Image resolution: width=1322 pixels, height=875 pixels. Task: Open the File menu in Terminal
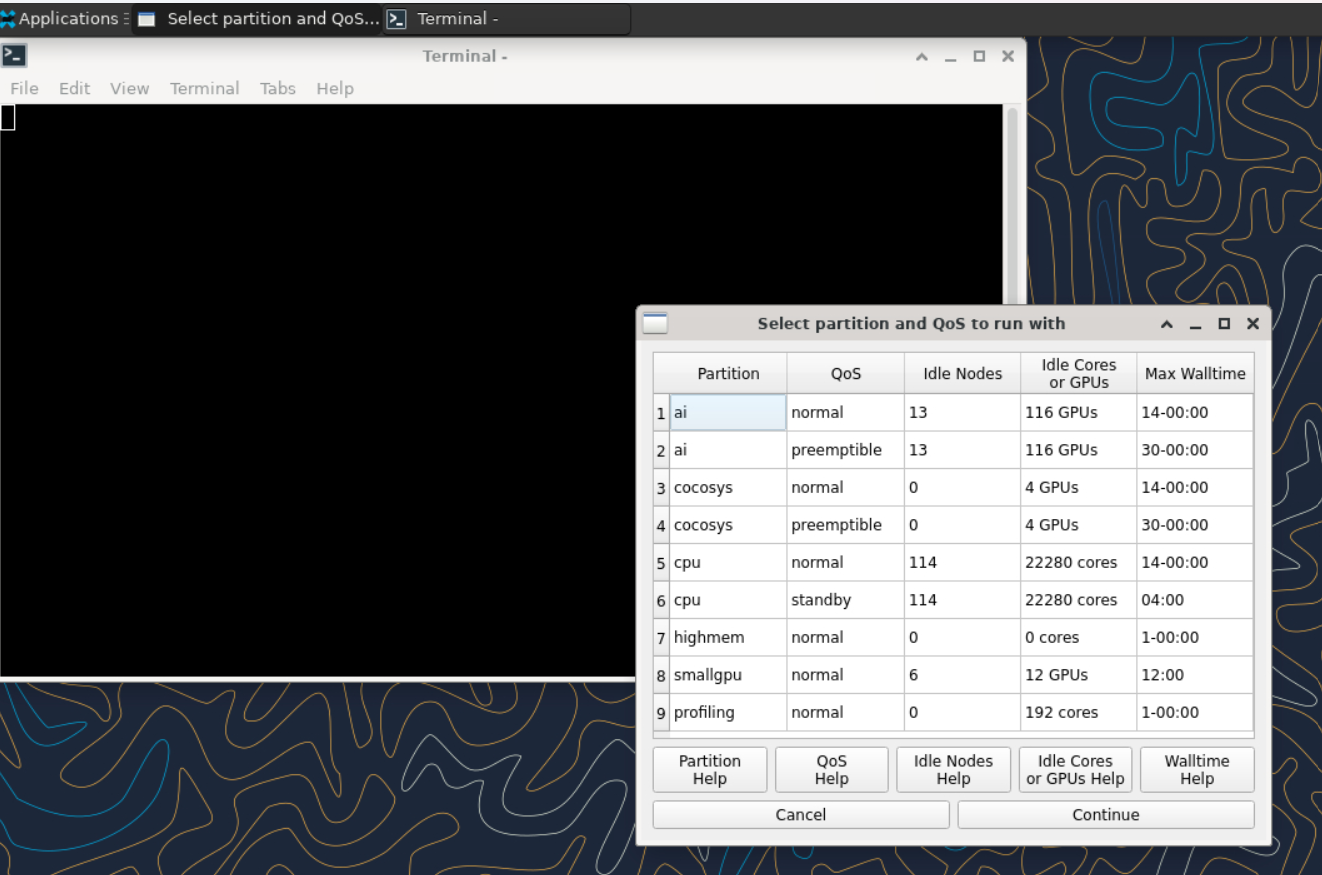click(x=24, y=88)
